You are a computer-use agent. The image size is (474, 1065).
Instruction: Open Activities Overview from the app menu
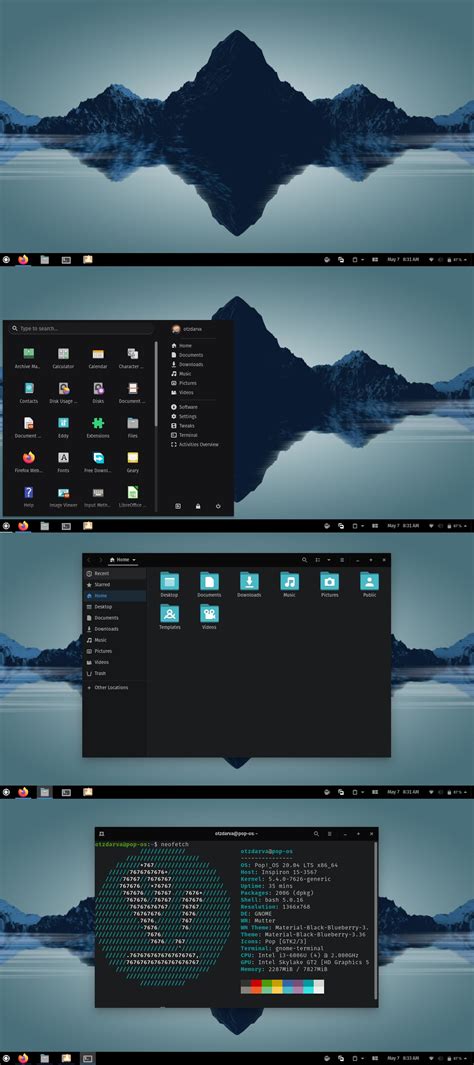(195, 444)
